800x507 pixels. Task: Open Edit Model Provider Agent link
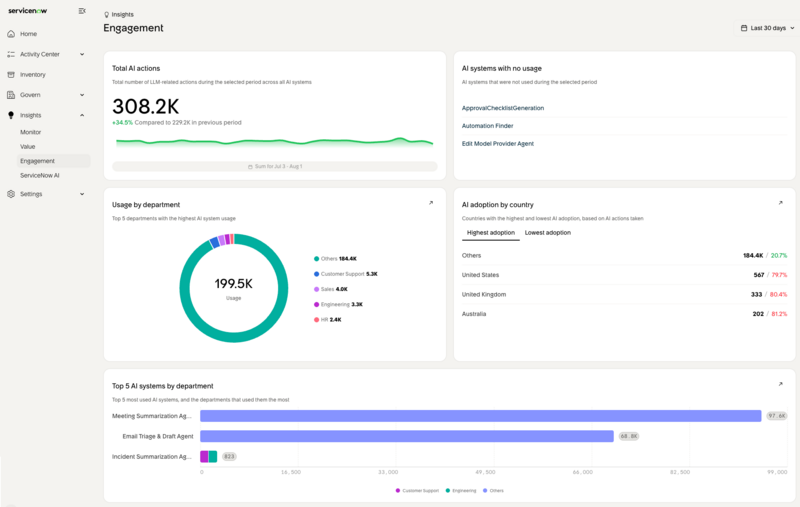[x=497, y=144]
